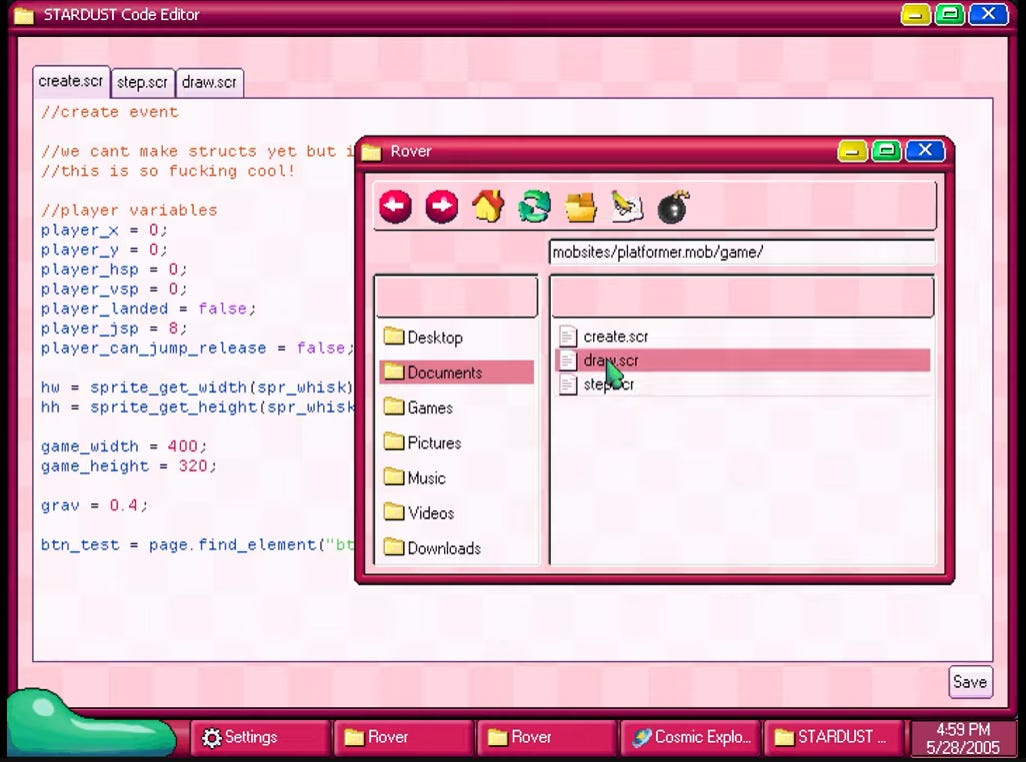Click the code line 'player_landed = false;'
1026x762 pixels.
pyautogui.click(x=148, y=309)
